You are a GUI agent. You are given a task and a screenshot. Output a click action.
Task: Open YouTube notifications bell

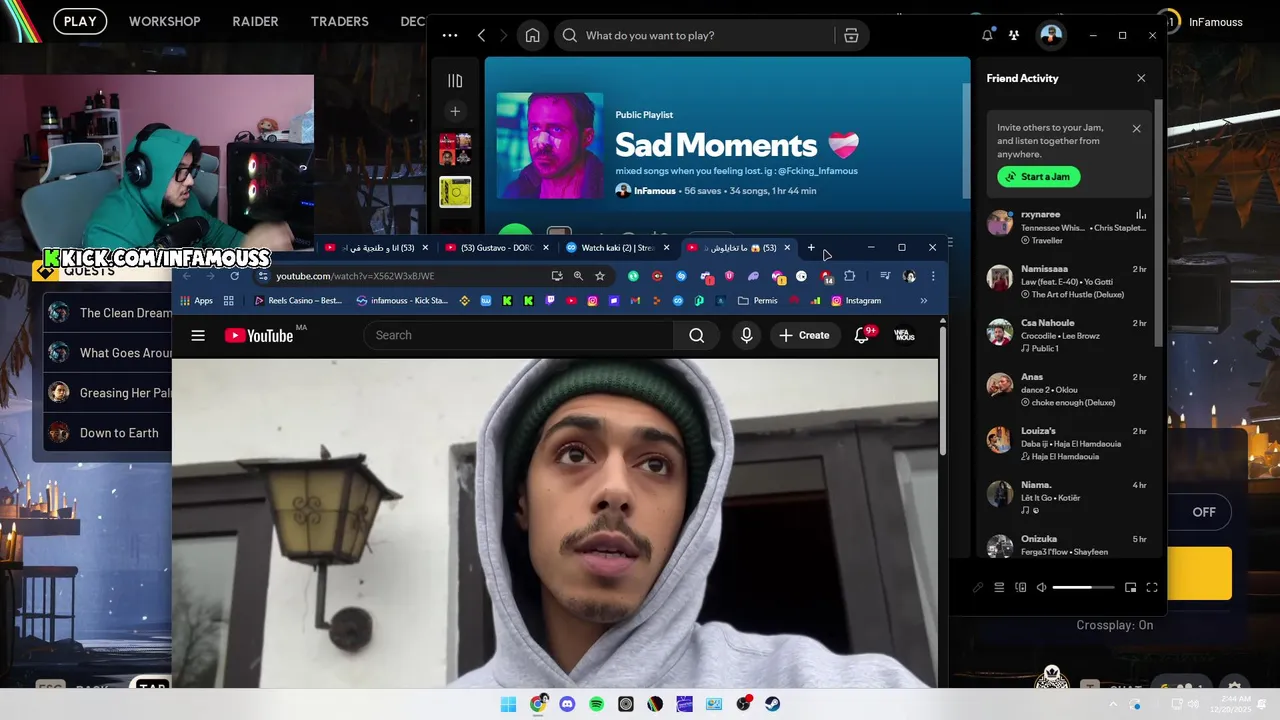click(x=862, y=335)
